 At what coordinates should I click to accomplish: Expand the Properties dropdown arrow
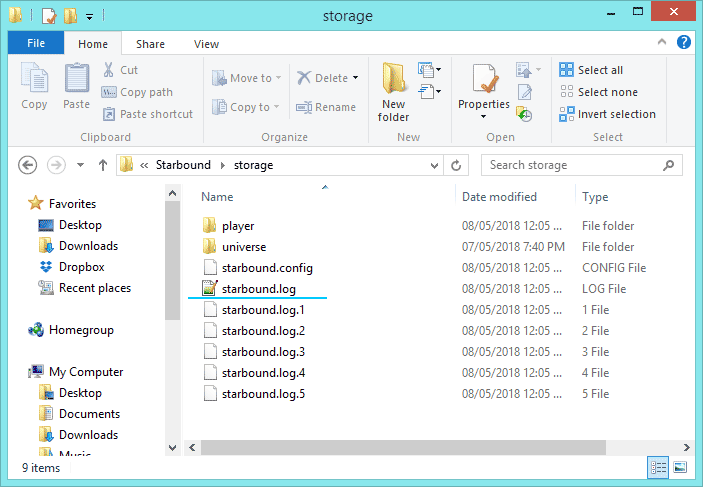point(483,117)
